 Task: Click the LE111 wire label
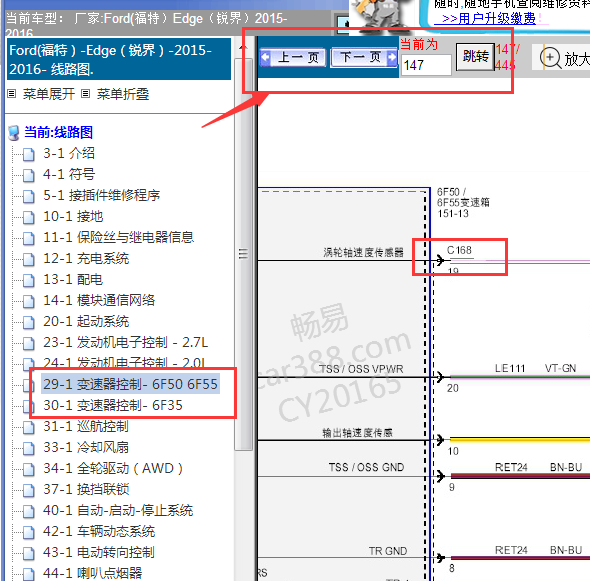tap(510, 368)
